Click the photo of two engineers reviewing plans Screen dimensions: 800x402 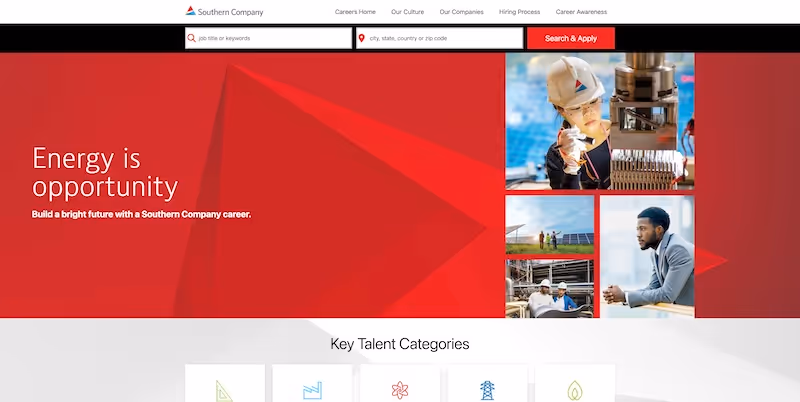550,289
